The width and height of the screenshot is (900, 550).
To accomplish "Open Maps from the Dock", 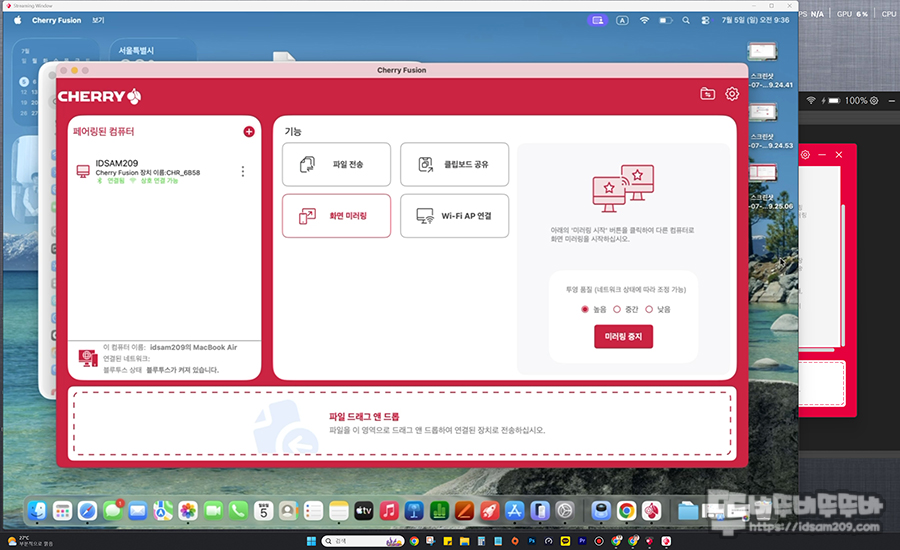I will click(163, 510).
